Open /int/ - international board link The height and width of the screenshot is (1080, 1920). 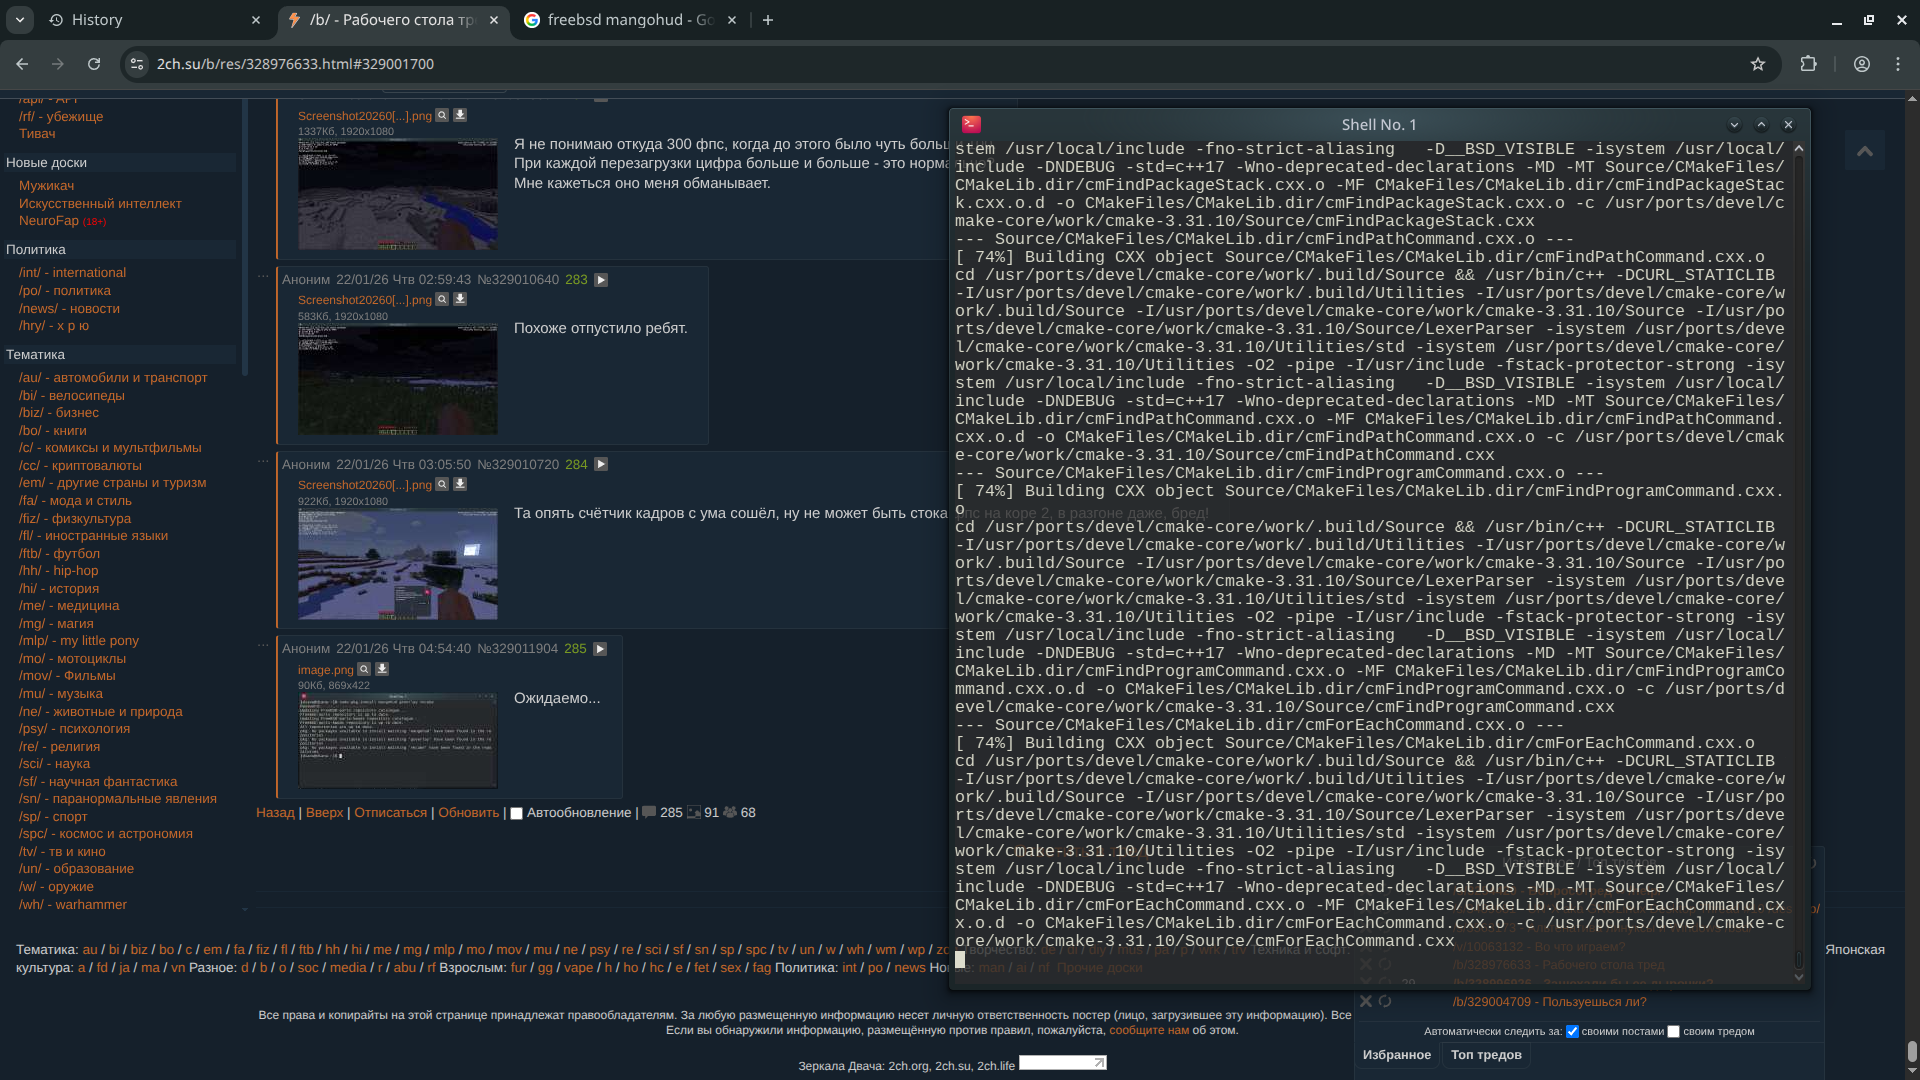click(x=72, y=272)
